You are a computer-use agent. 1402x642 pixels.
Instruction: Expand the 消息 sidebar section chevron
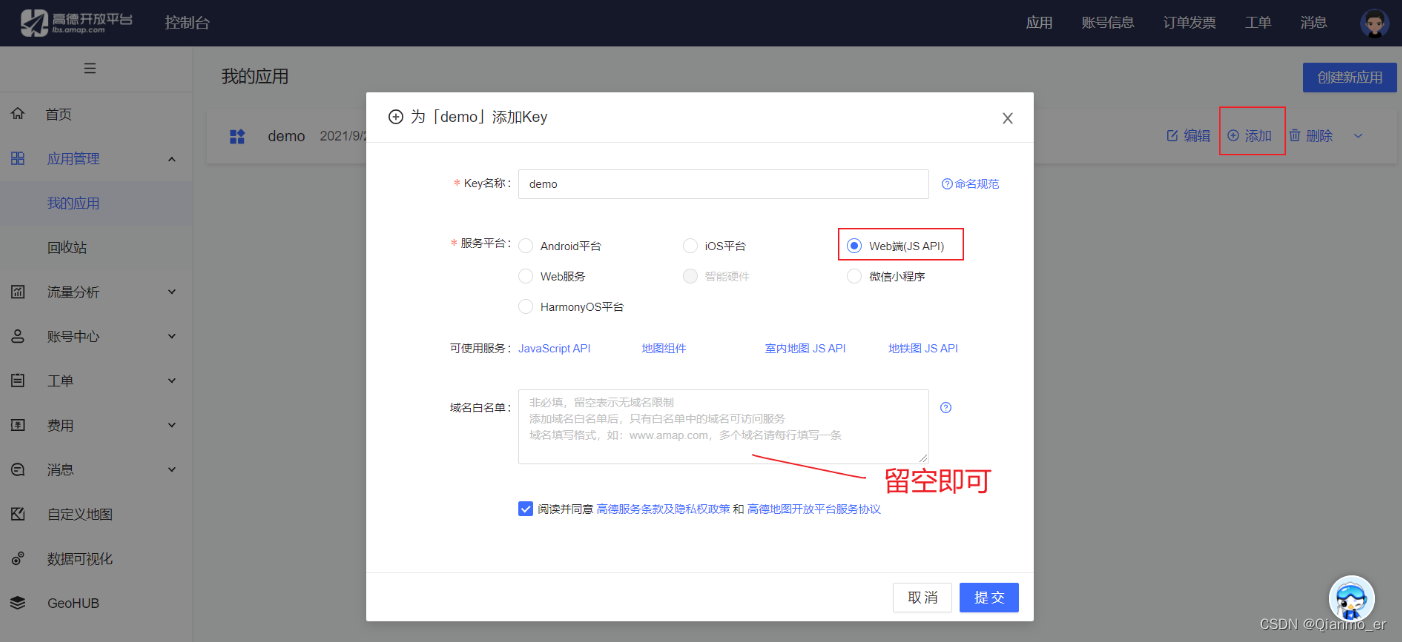click(171, 469)
